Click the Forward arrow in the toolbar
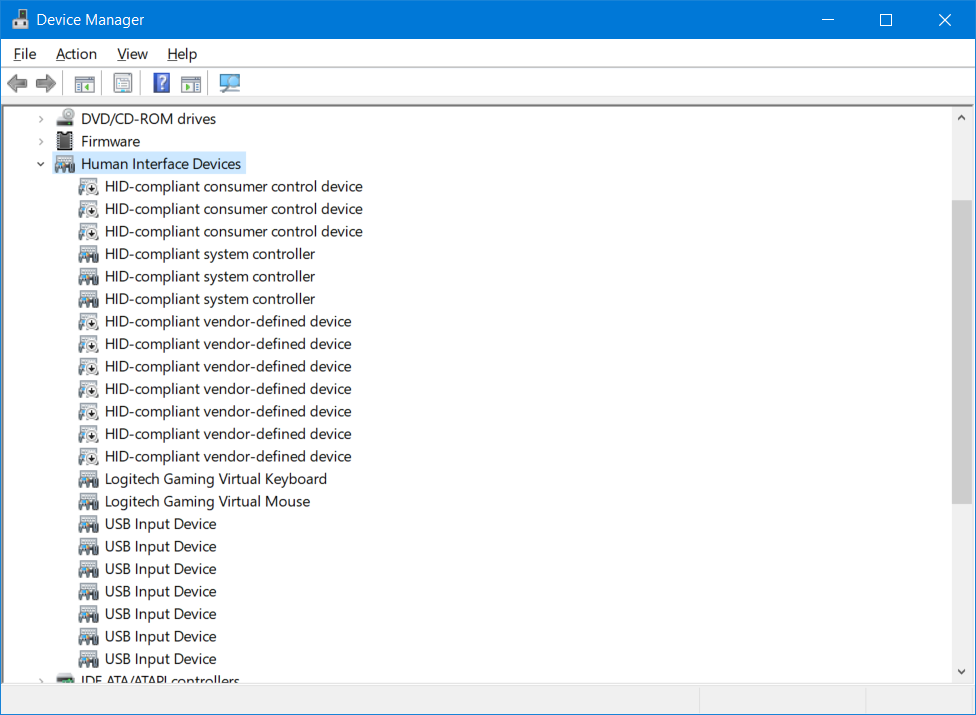This screenshot has height=715, width=976. pos(45,83)
